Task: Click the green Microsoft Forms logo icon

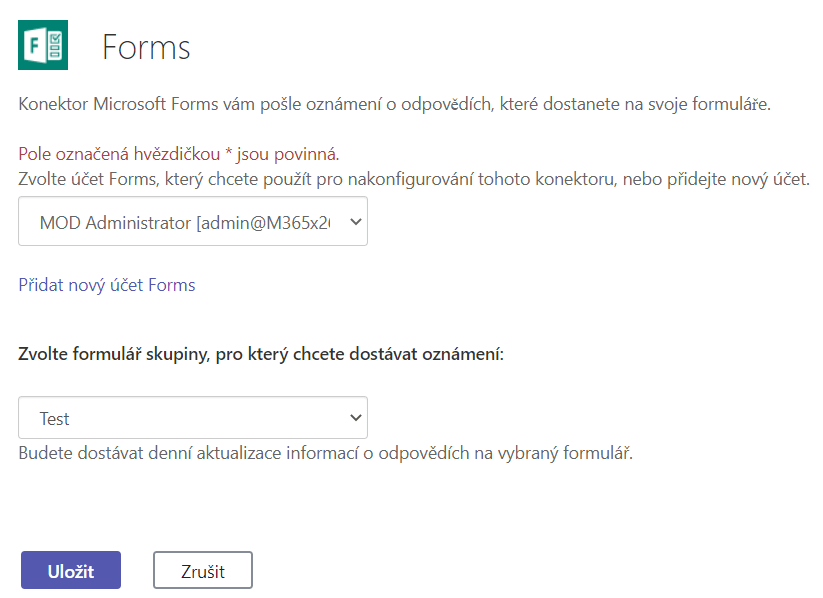Action: 43,45
